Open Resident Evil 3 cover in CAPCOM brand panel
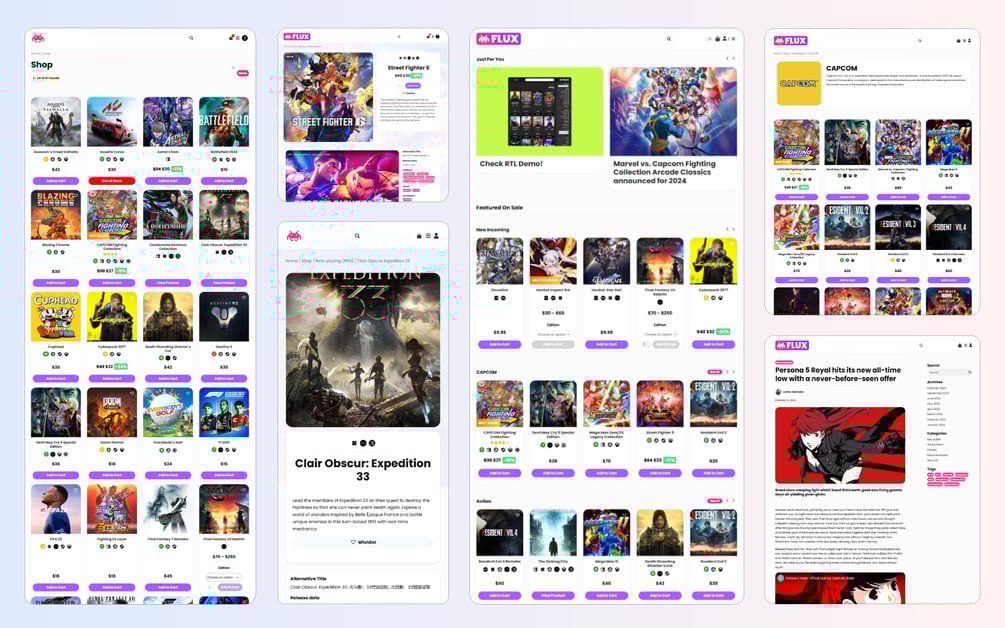 coord(898,227)
